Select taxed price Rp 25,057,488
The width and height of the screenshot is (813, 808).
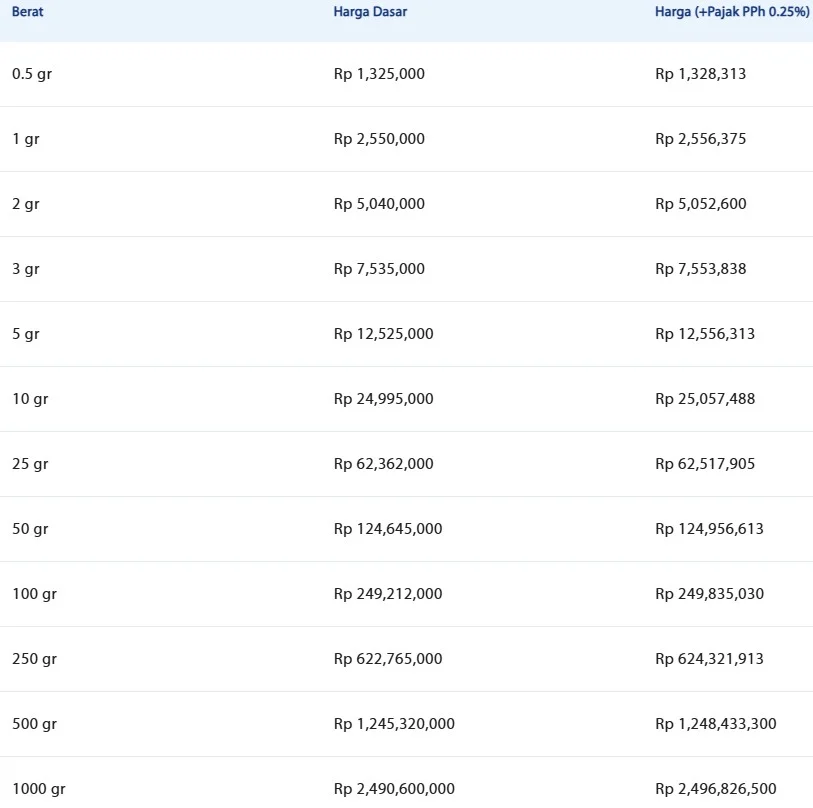[x=705, y=399]
